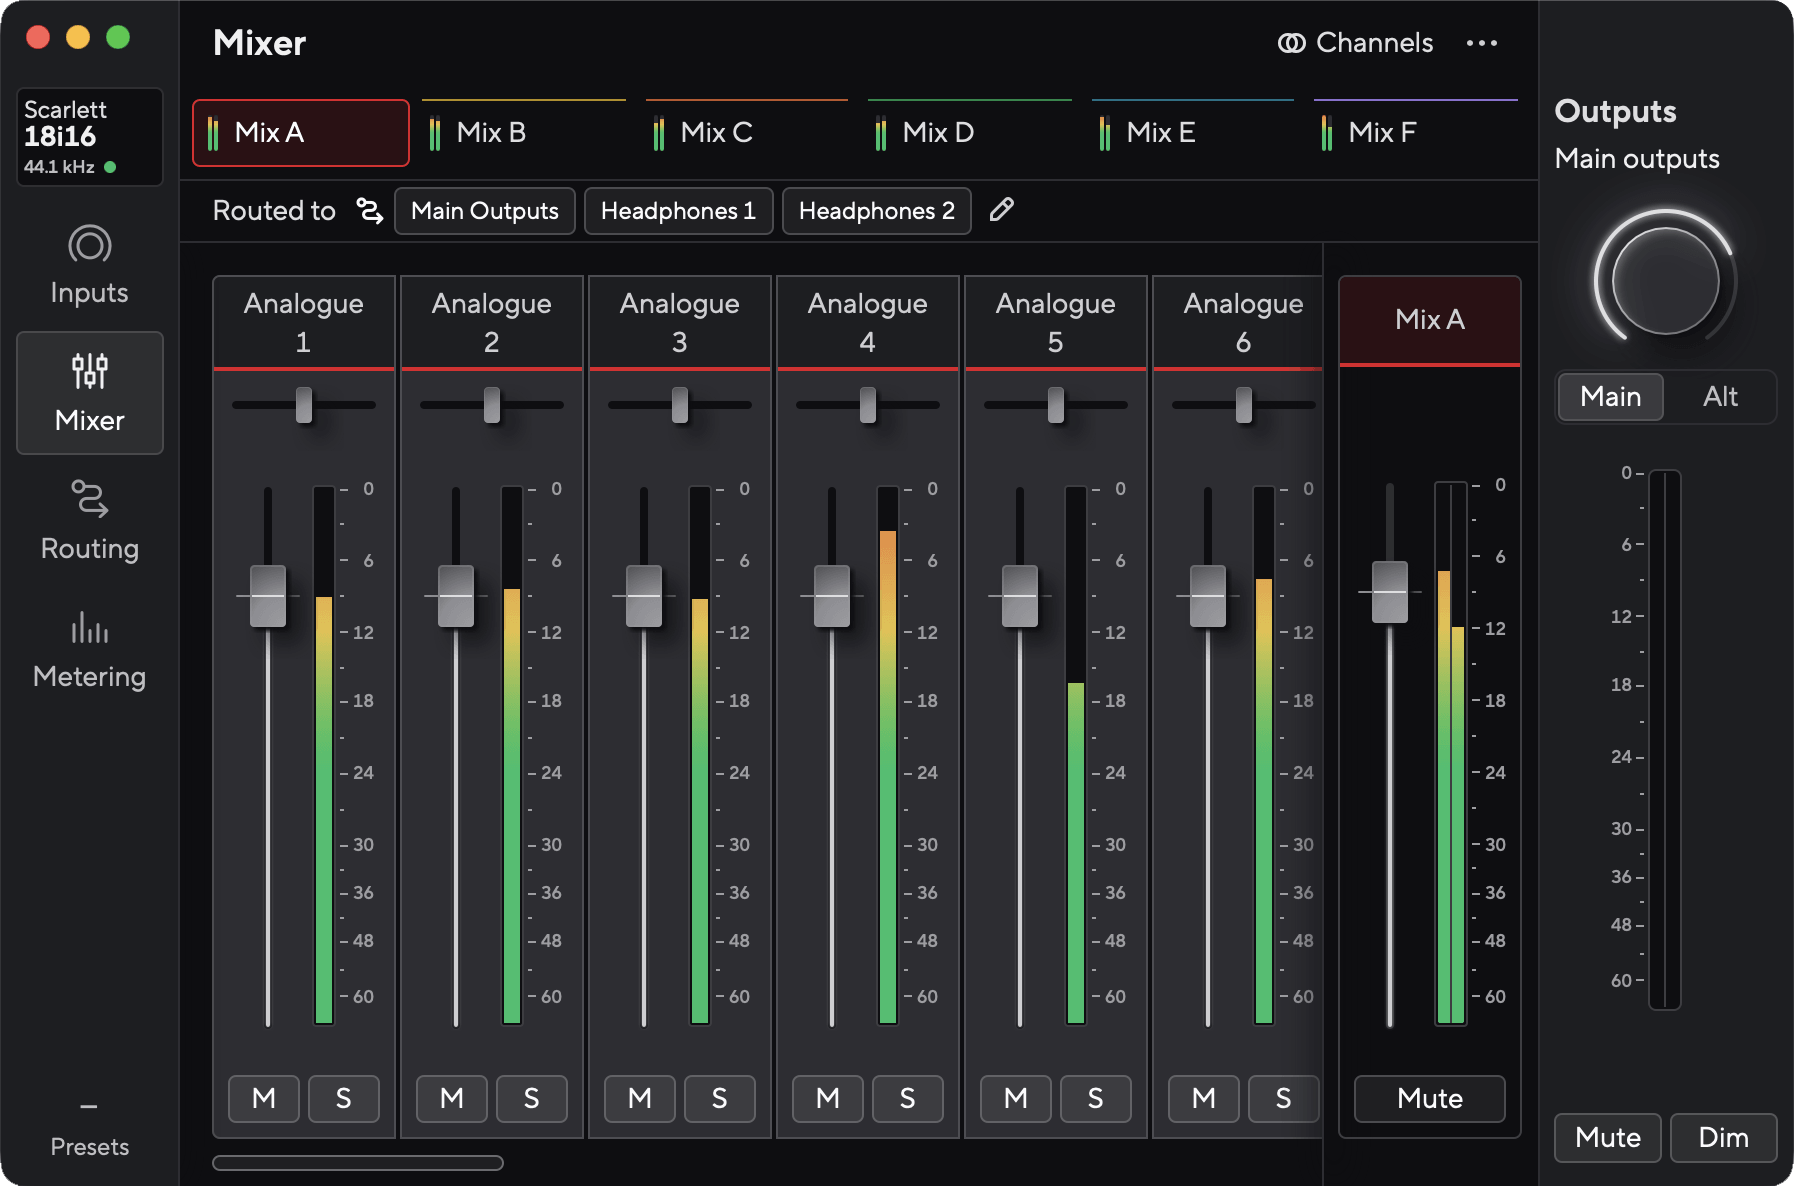This screenshot has width=1794, height=1186.
Task: Click the Analogue 4 volume fader handle
Action: 832,596
